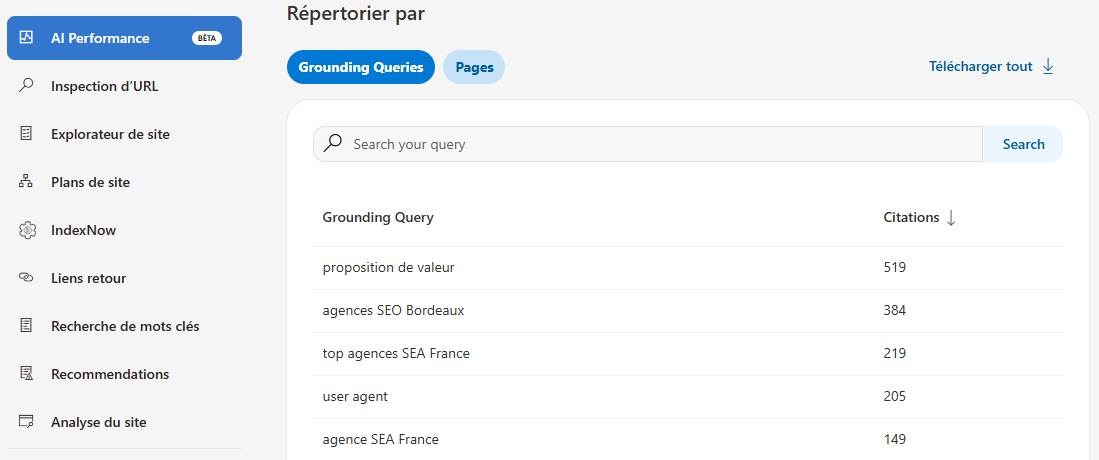Select the agences SEO Bordeaux query

pos(393,311)
